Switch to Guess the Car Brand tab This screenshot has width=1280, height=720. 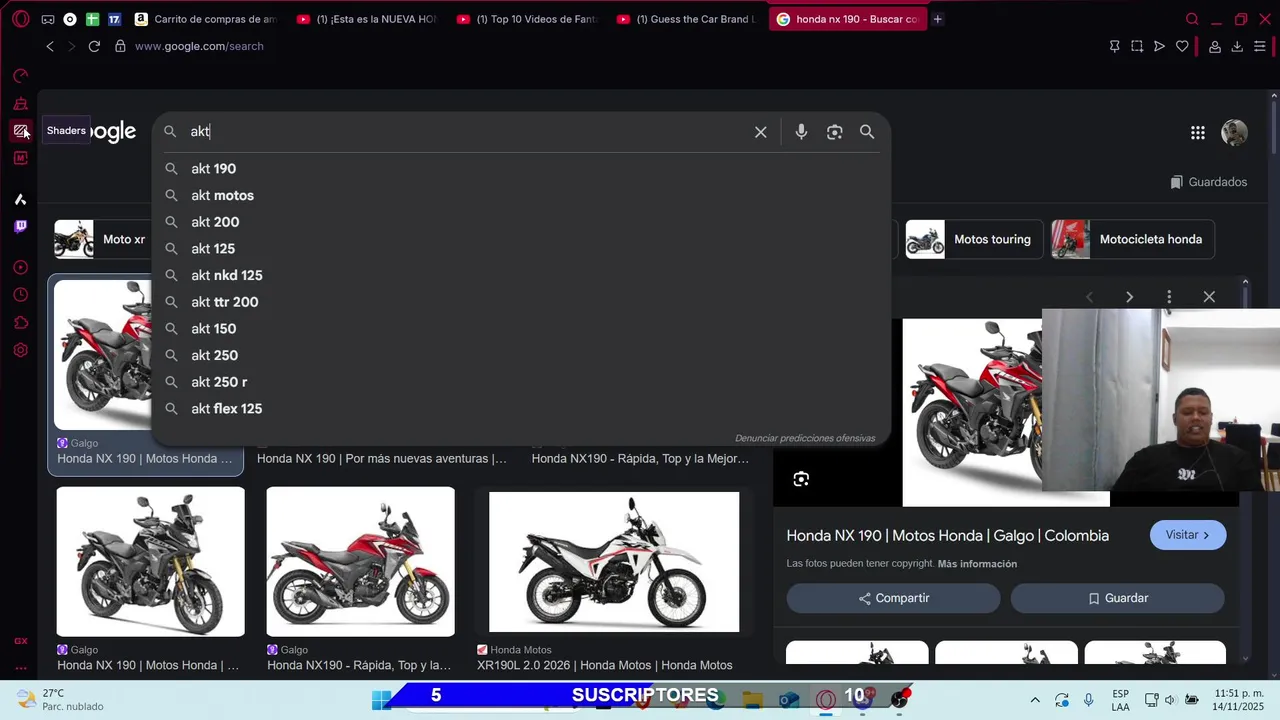pos(686,19)
